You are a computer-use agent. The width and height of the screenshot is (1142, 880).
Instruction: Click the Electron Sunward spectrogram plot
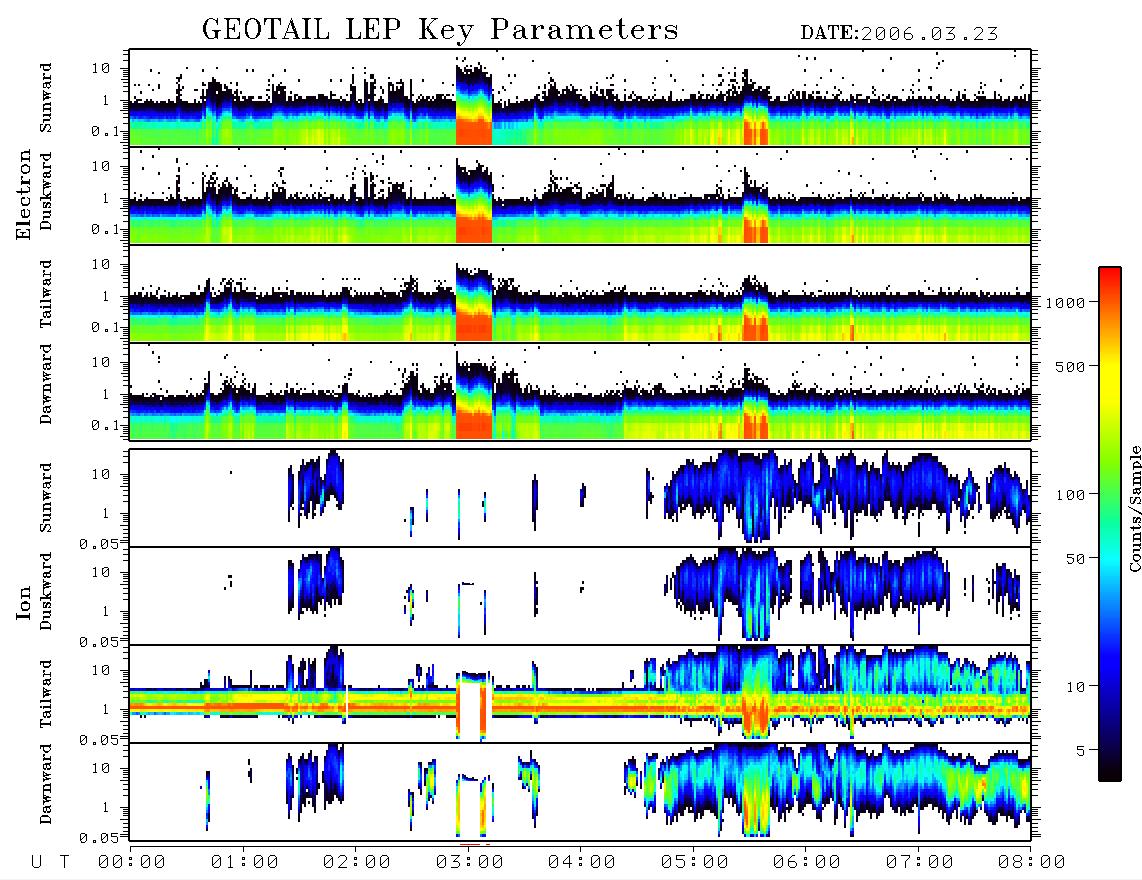click(x=580, y=97)
